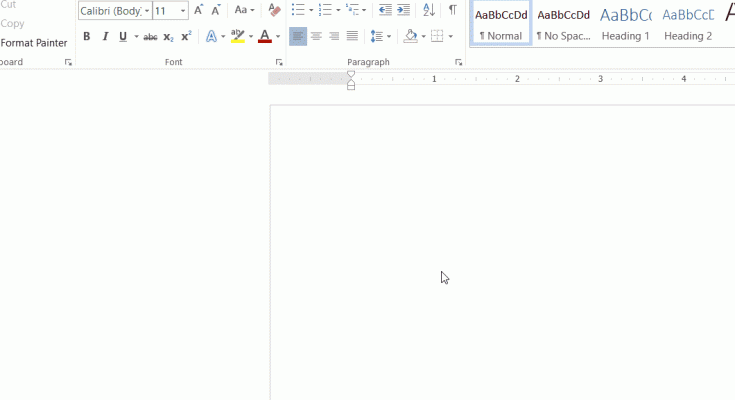The height and width of the screenshot is (400, 735).
Task: Toggle Bold formatting
Action: tap(87, 37)
